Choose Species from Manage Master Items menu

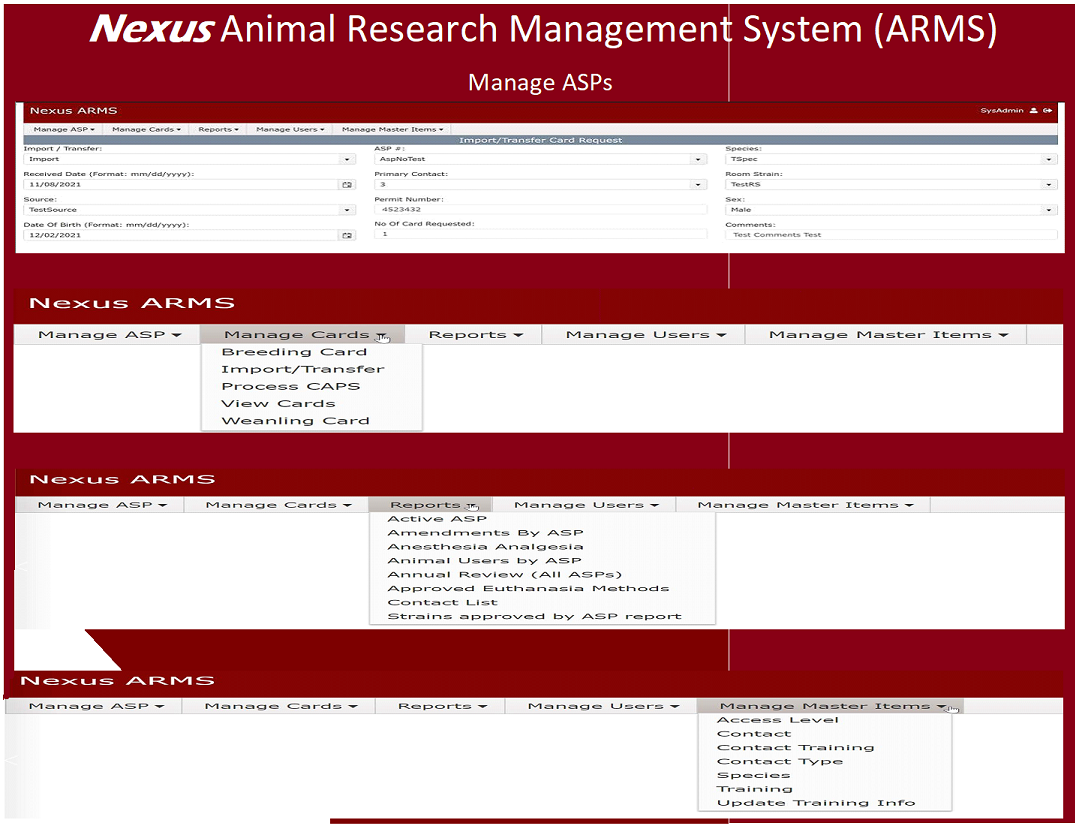tap(754, 776)
